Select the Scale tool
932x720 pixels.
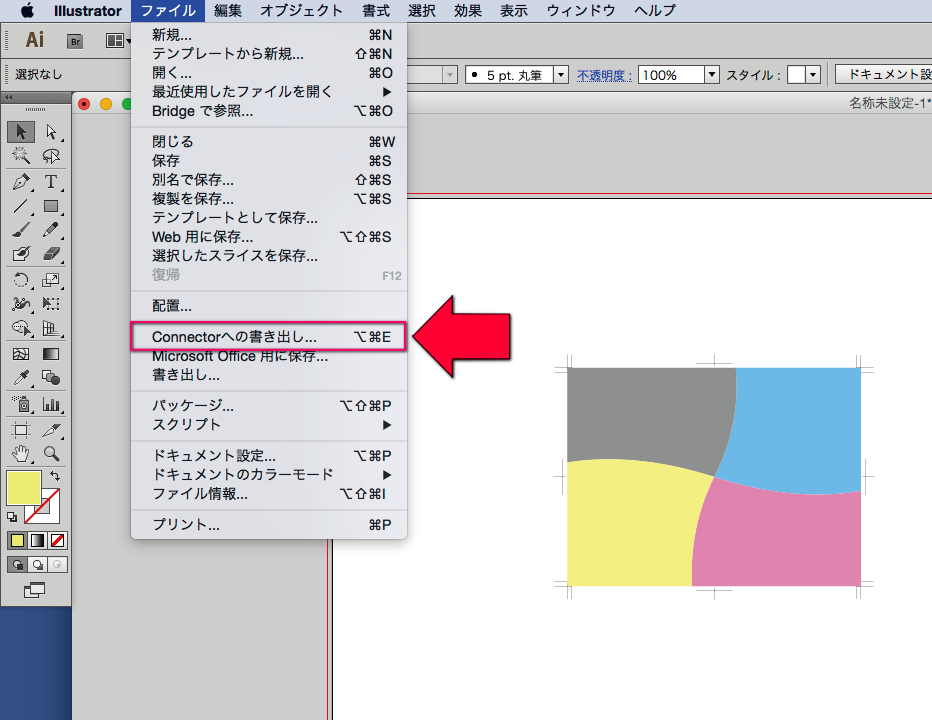51,279
